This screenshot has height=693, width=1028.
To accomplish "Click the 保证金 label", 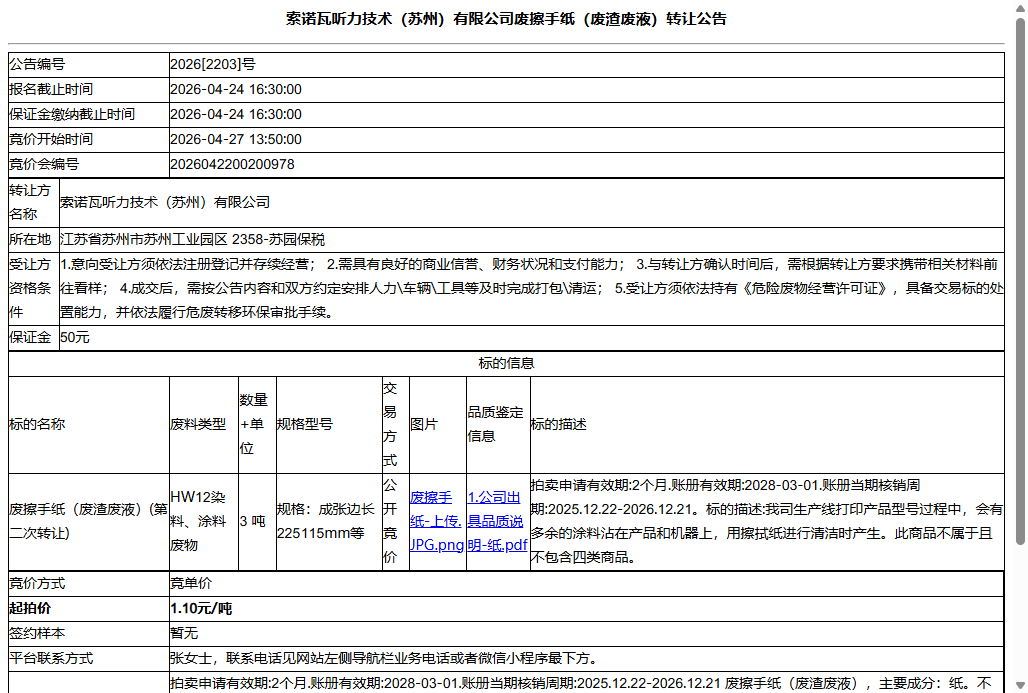I will (30, 338).
